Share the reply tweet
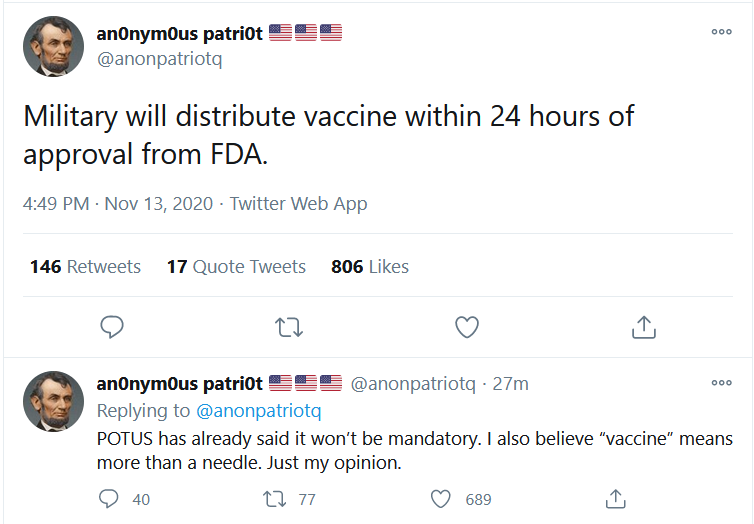754x524 pixels. (x=616, y=498)
